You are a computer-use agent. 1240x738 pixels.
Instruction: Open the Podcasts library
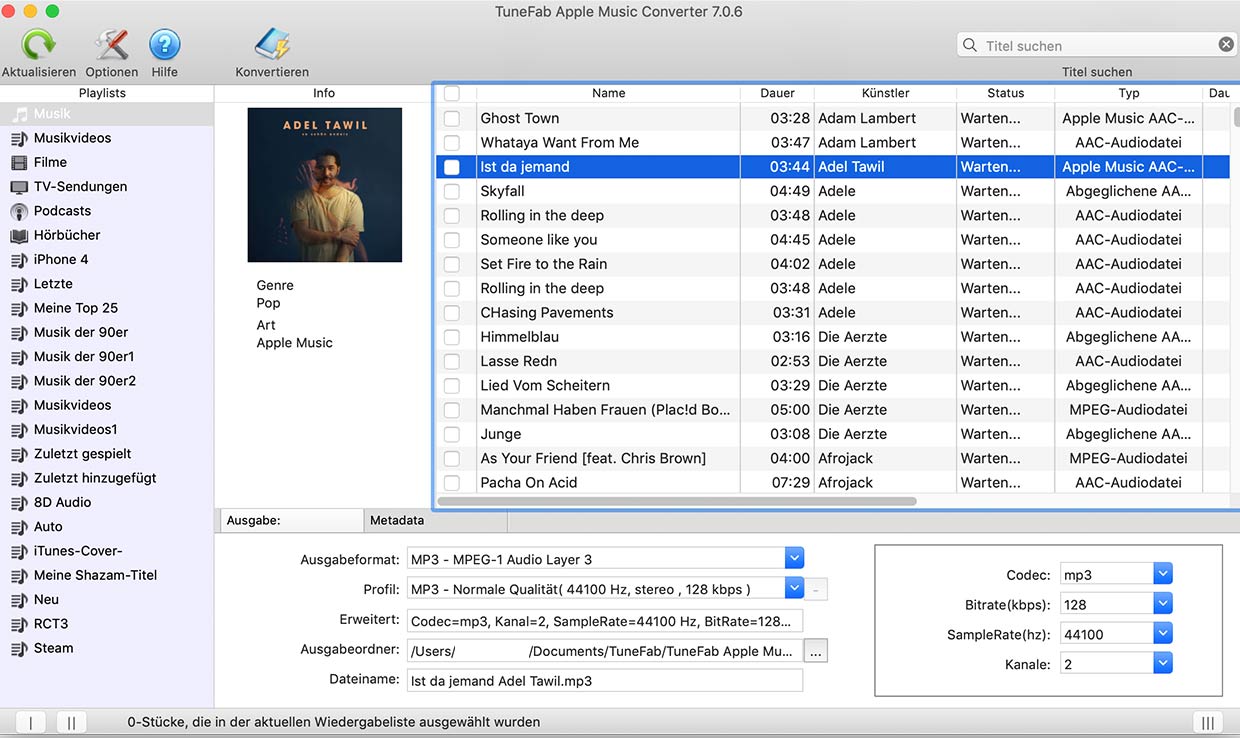coord(107,211)
